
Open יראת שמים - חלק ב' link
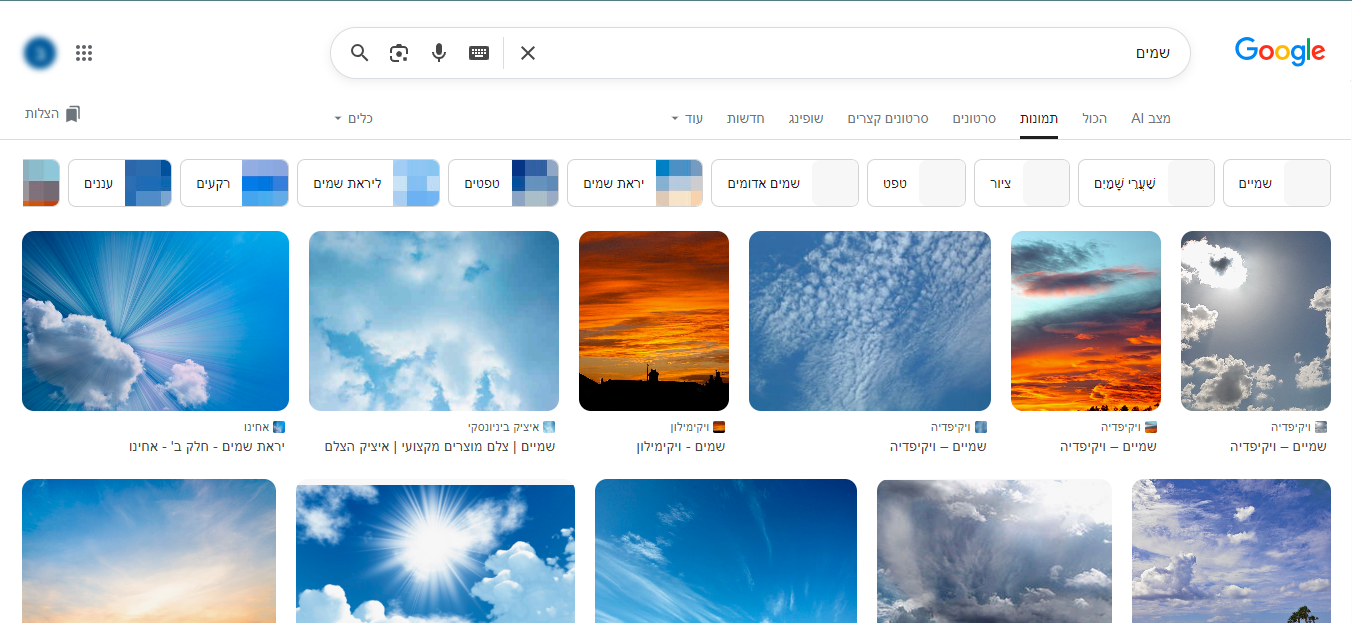point(207,447)
